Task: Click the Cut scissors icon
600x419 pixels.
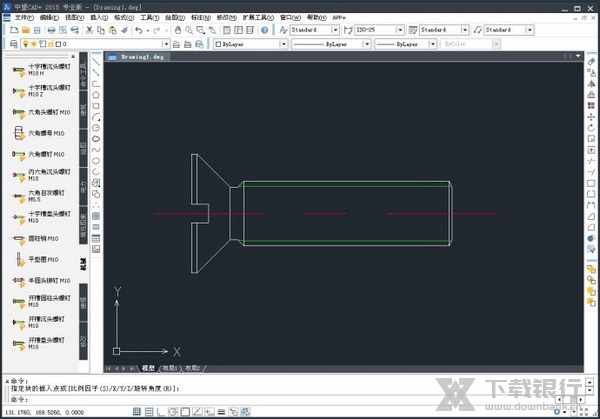Action: pos(89,30)
